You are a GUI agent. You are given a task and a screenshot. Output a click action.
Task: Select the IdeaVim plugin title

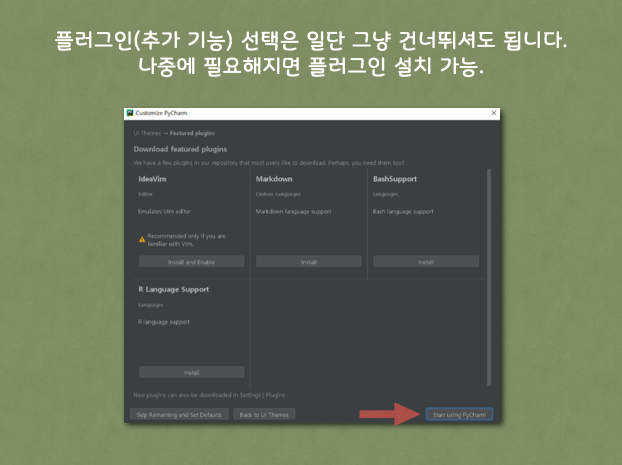pos(152,179)
